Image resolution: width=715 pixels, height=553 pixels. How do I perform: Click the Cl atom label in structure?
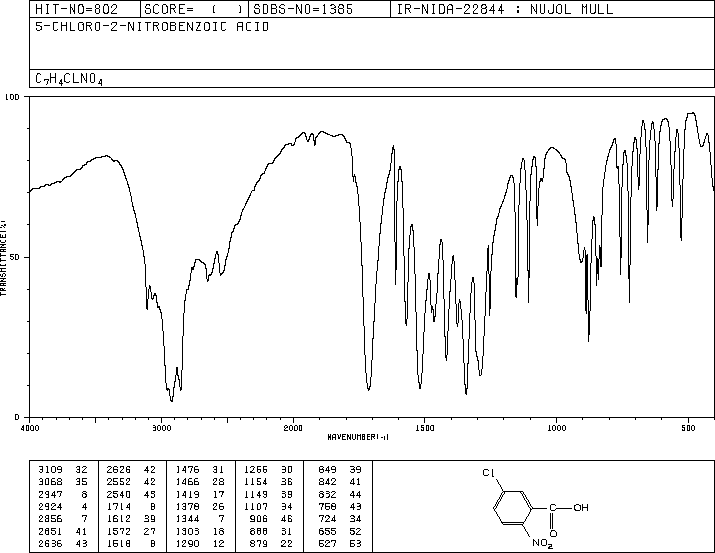coord(488,473)
